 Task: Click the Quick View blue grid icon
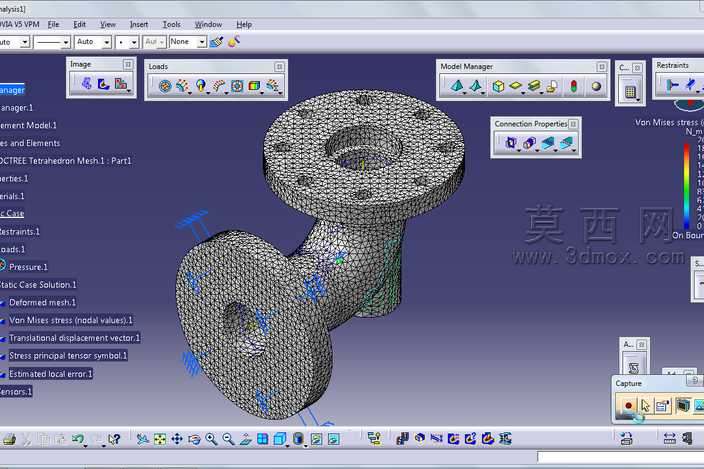[263, 439]
